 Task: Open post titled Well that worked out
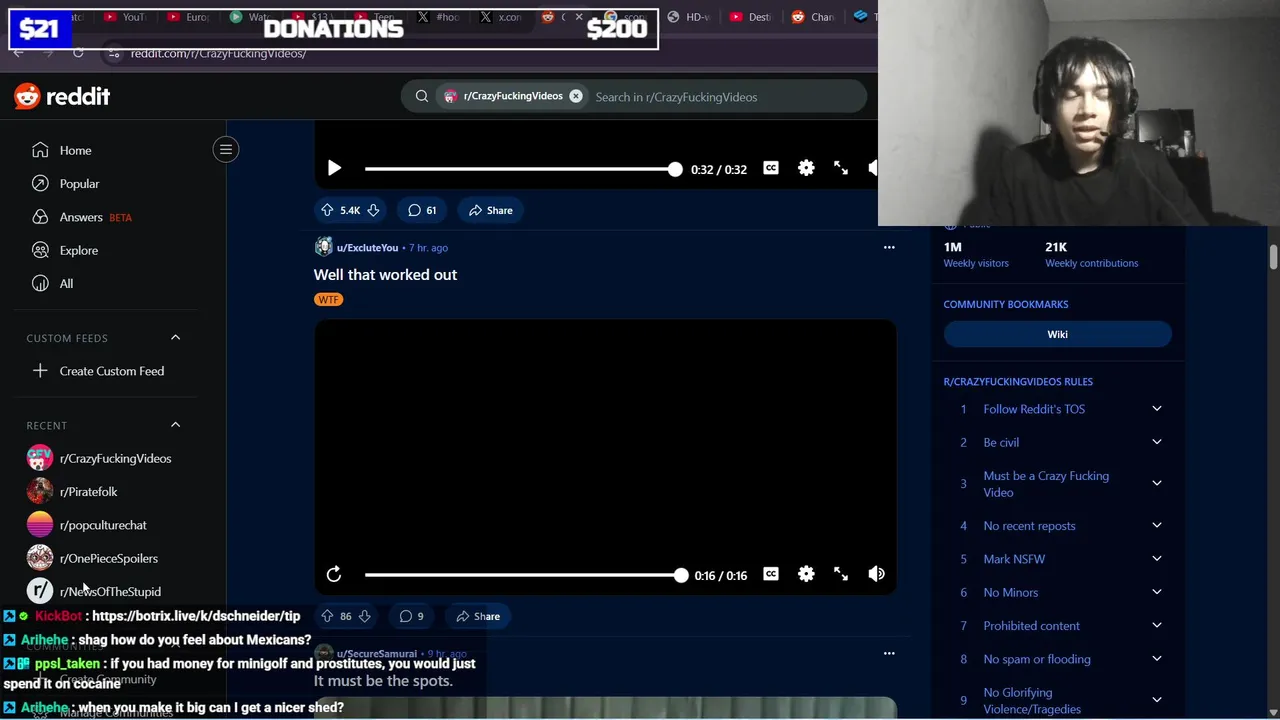pyautogui.click(x=385, y=275)
